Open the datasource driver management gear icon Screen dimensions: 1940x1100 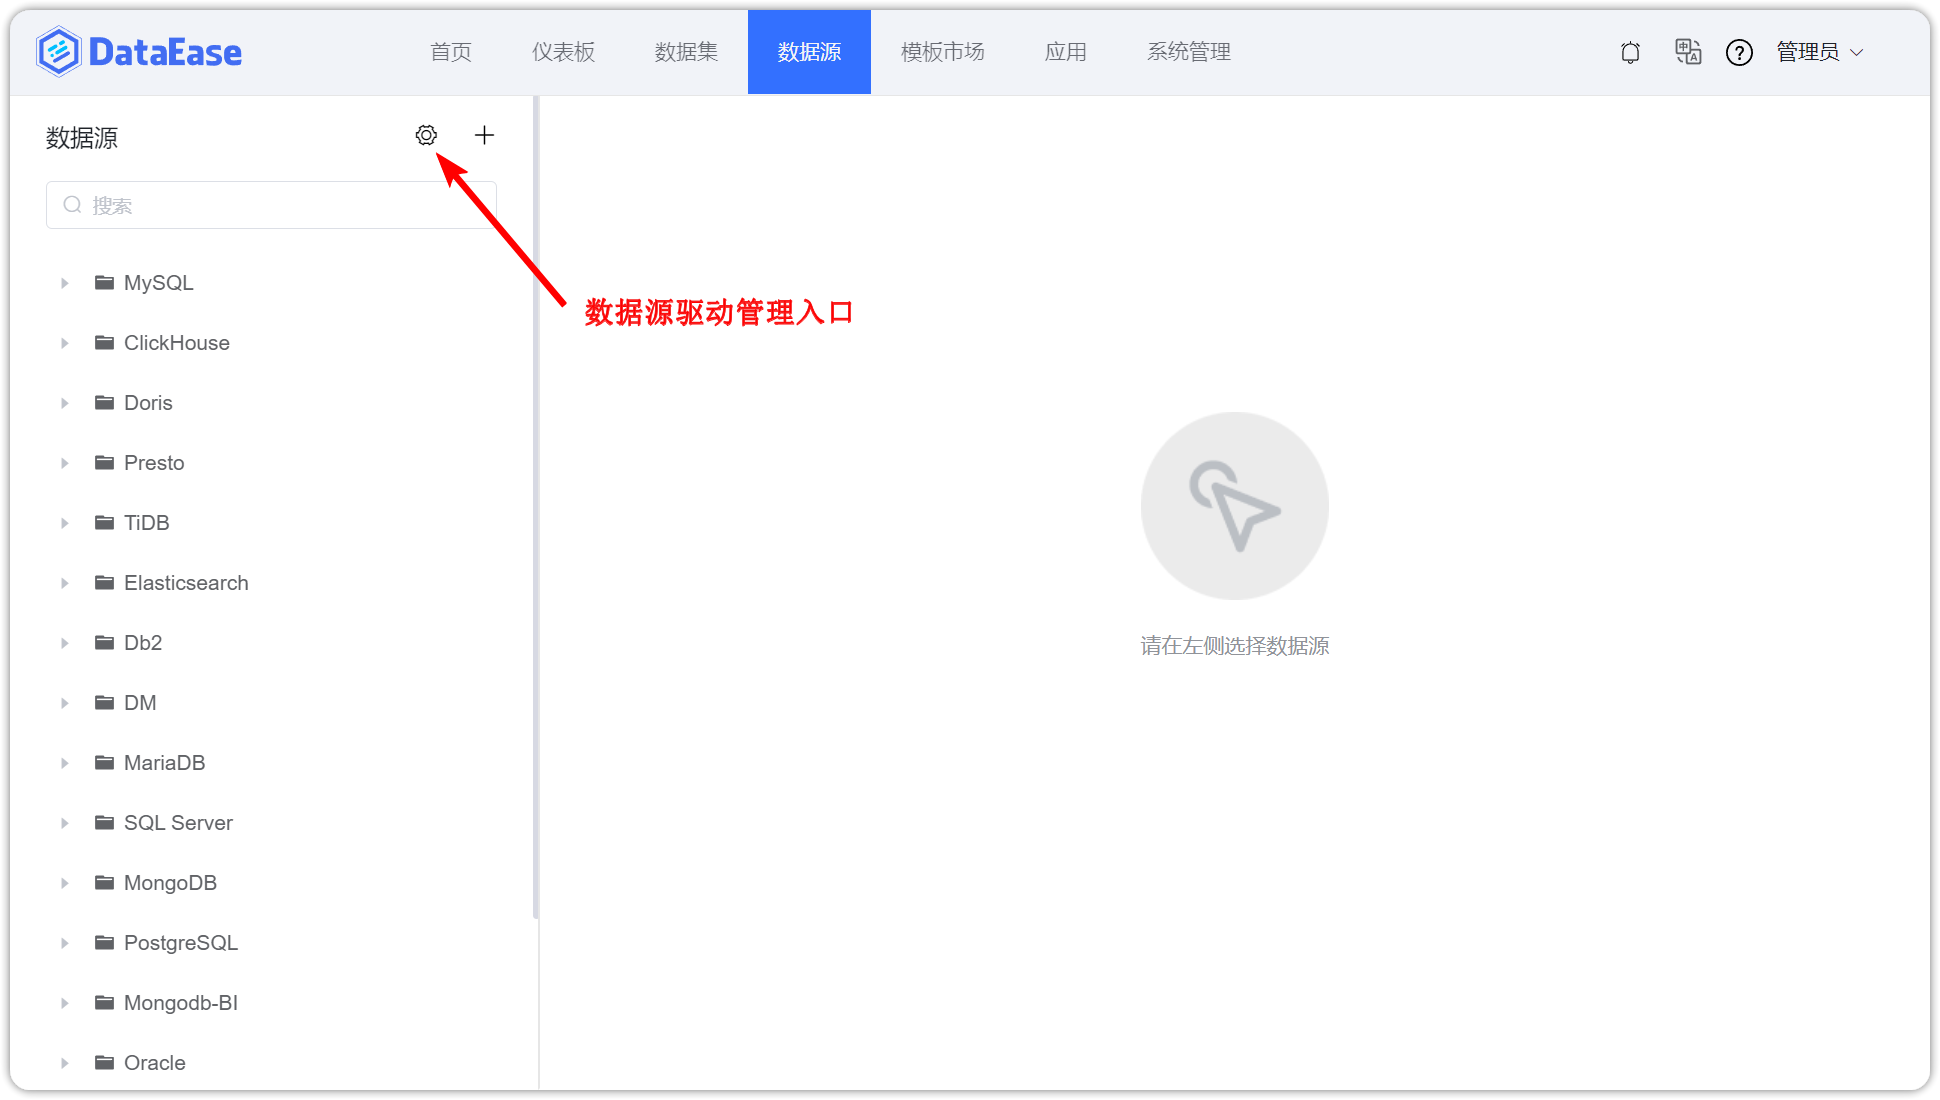(x=426, y=135)
